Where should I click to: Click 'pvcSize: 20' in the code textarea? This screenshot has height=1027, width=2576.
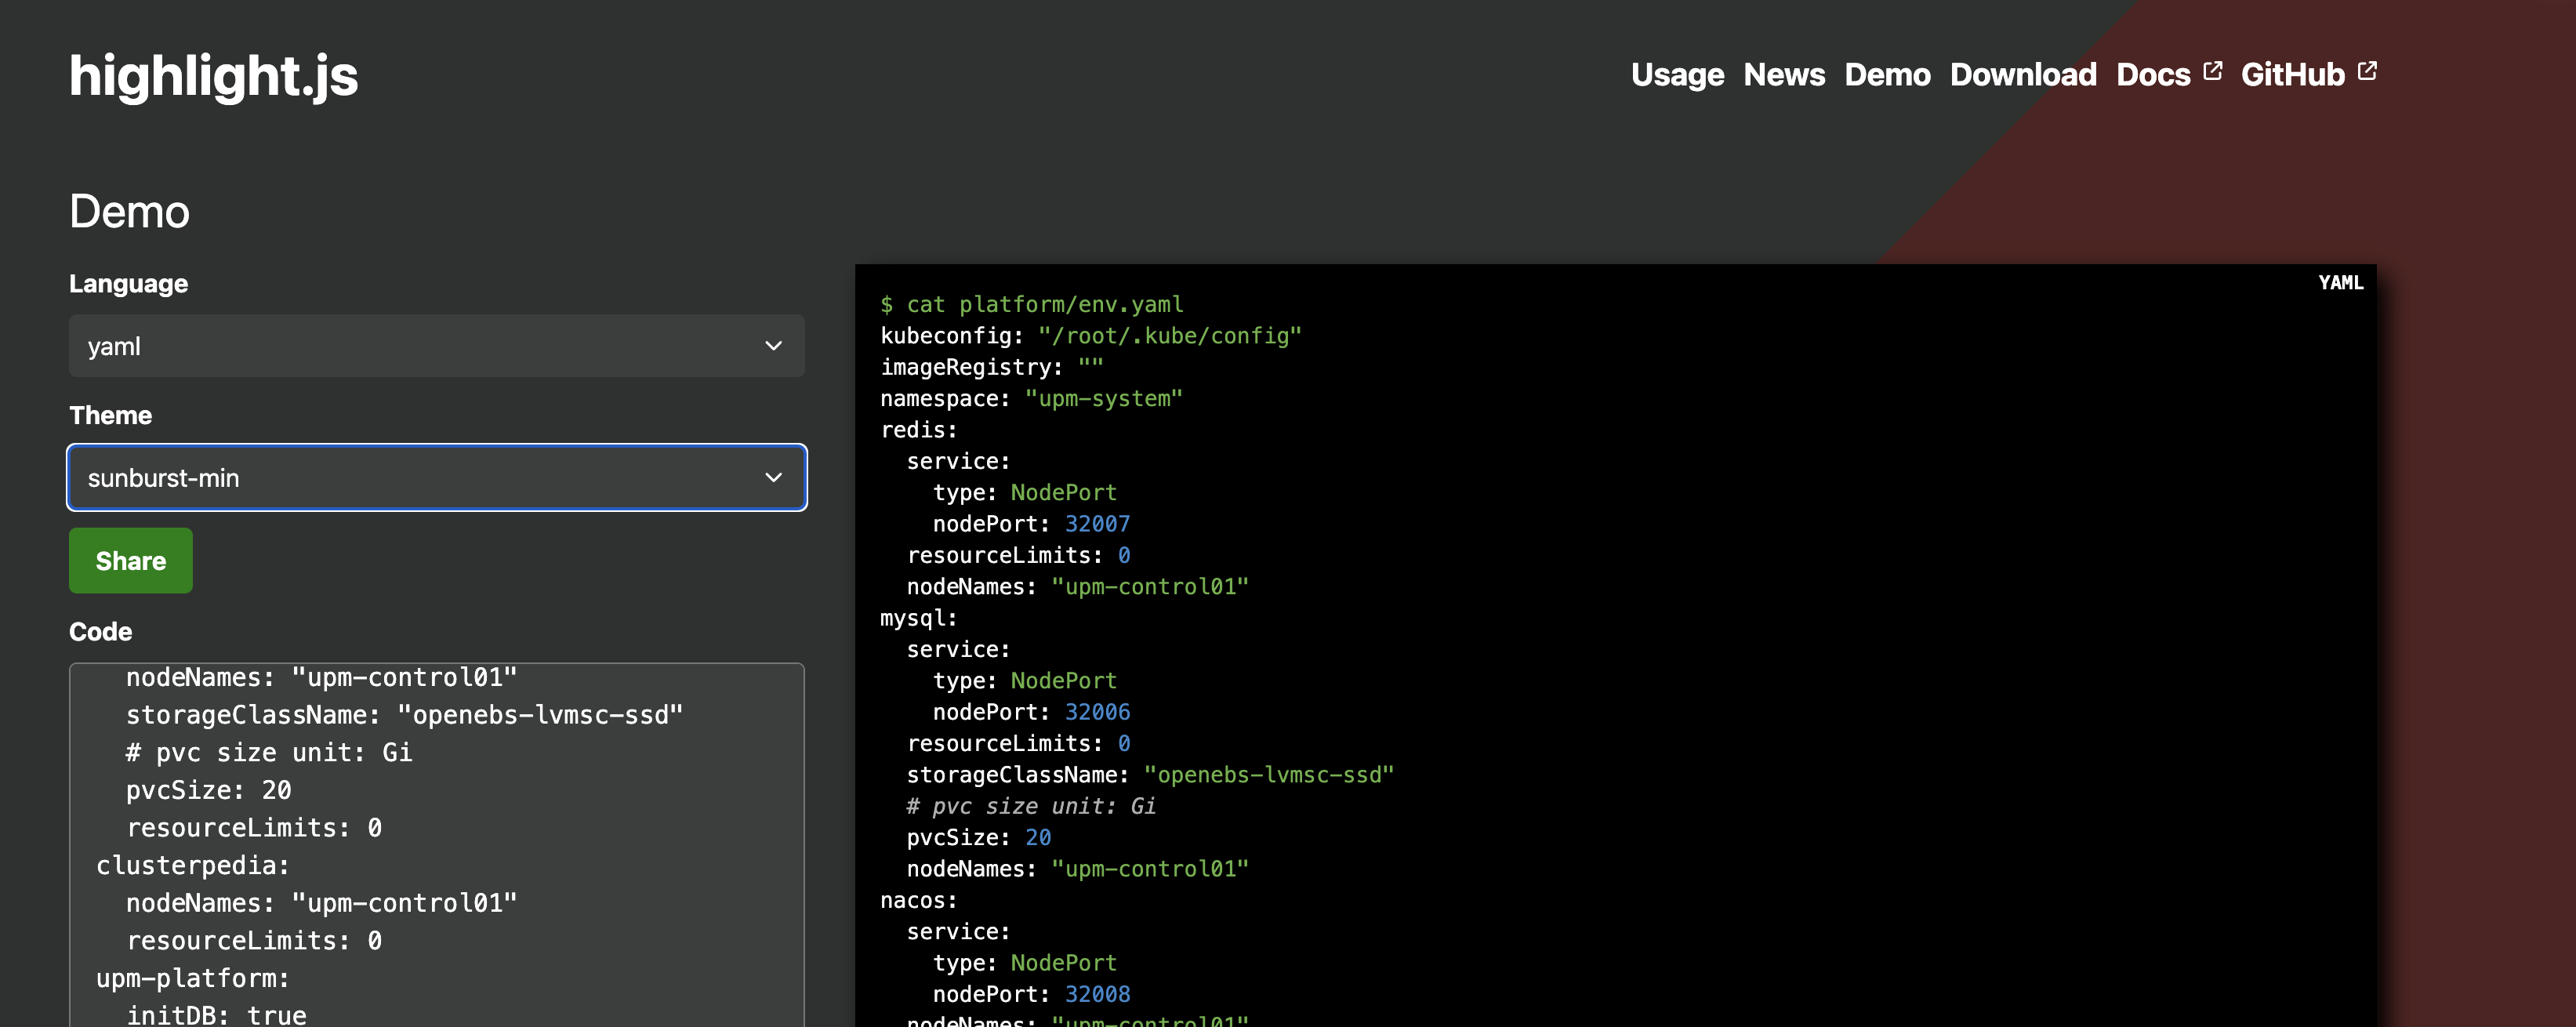click(208, 790)
